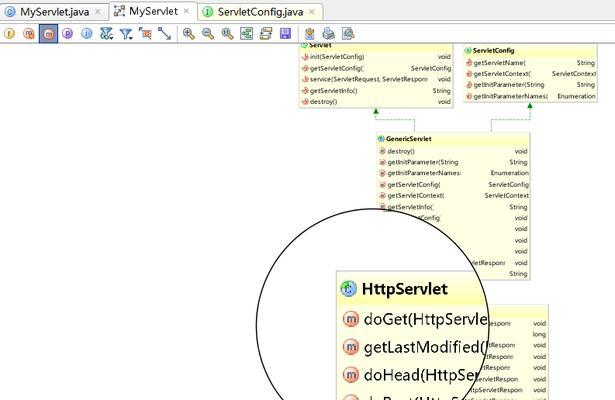615x400 pixels.
Task: Click the GenericServlet class icon
Action: 381,139
